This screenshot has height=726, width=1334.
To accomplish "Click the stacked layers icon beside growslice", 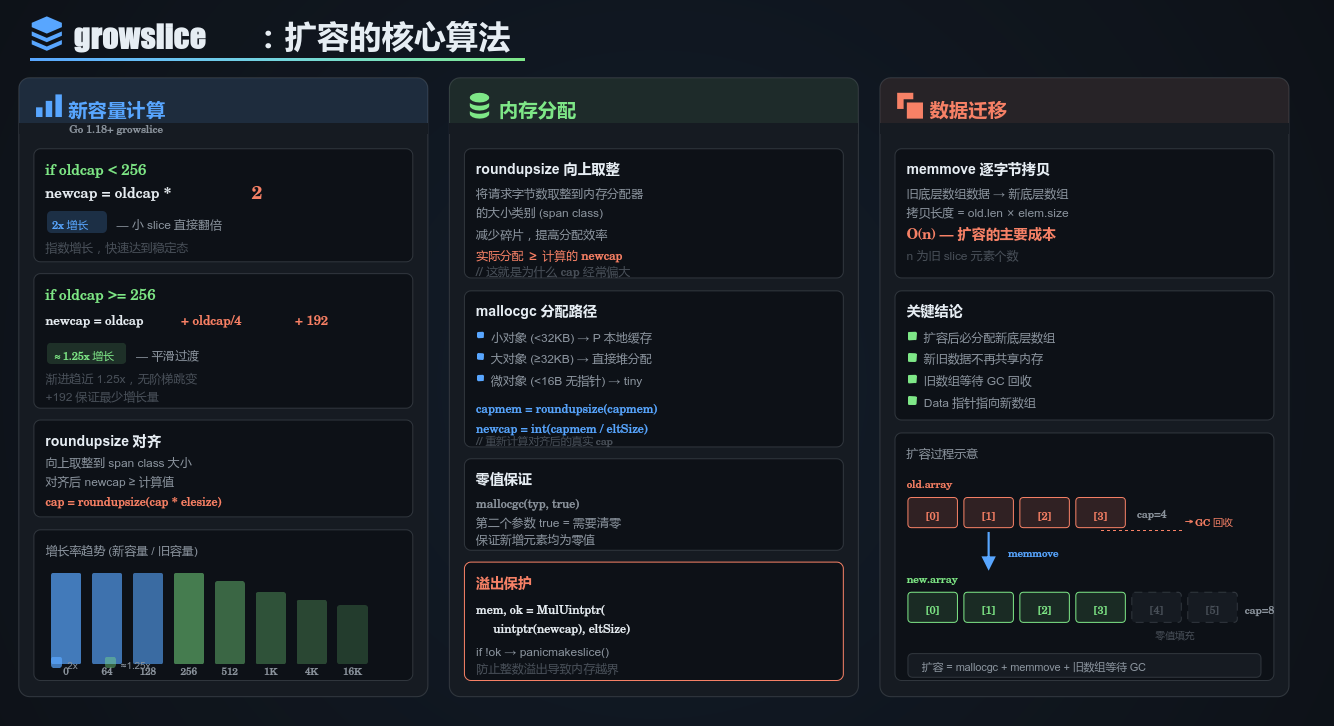I will click(x=46, y=34).
